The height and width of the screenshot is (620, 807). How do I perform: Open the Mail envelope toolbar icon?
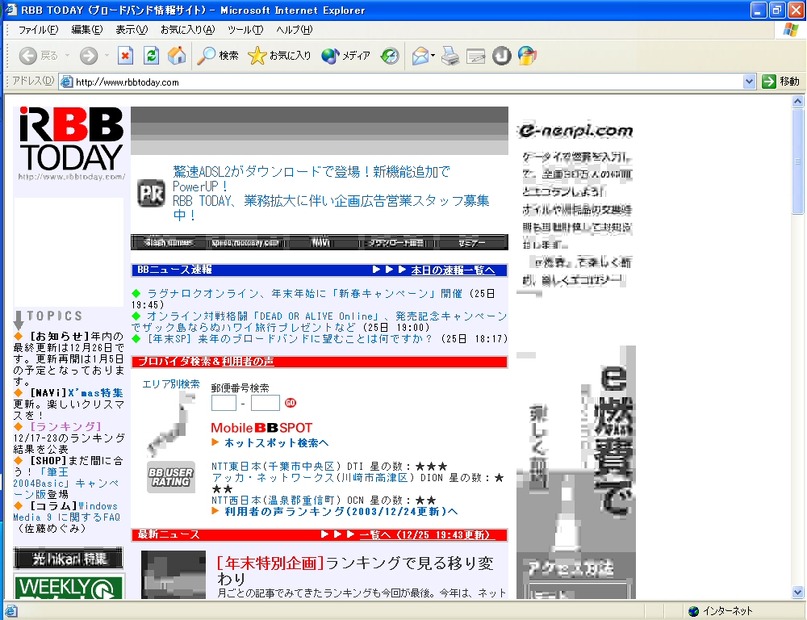coord(420,56)
